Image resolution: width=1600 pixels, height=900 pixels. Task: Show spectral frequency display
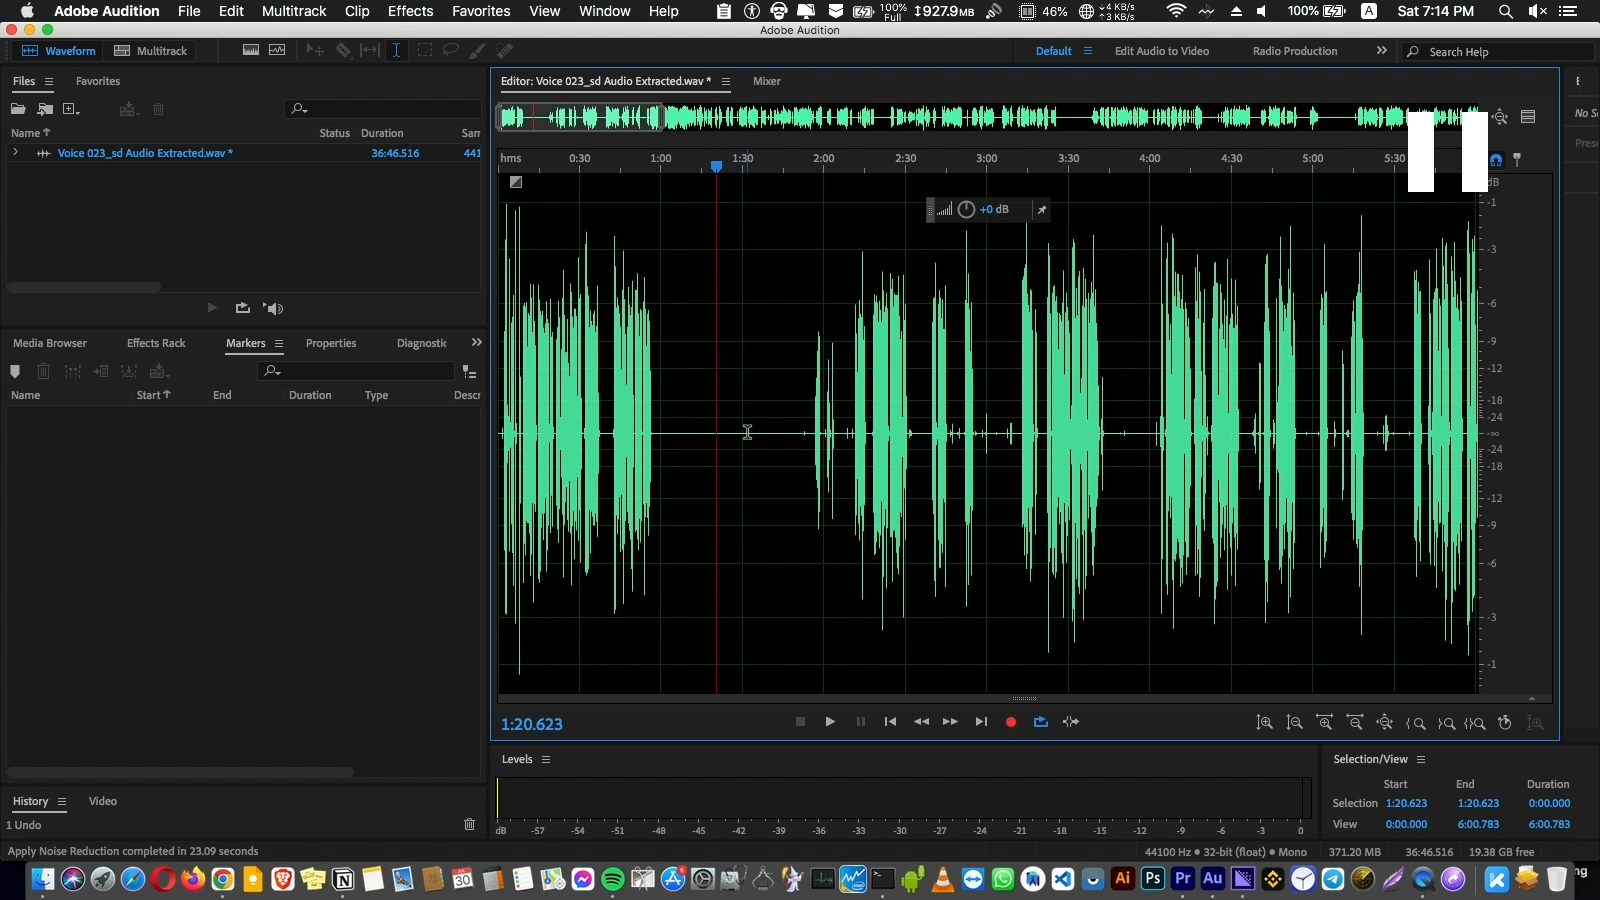(x=251, y=50)
